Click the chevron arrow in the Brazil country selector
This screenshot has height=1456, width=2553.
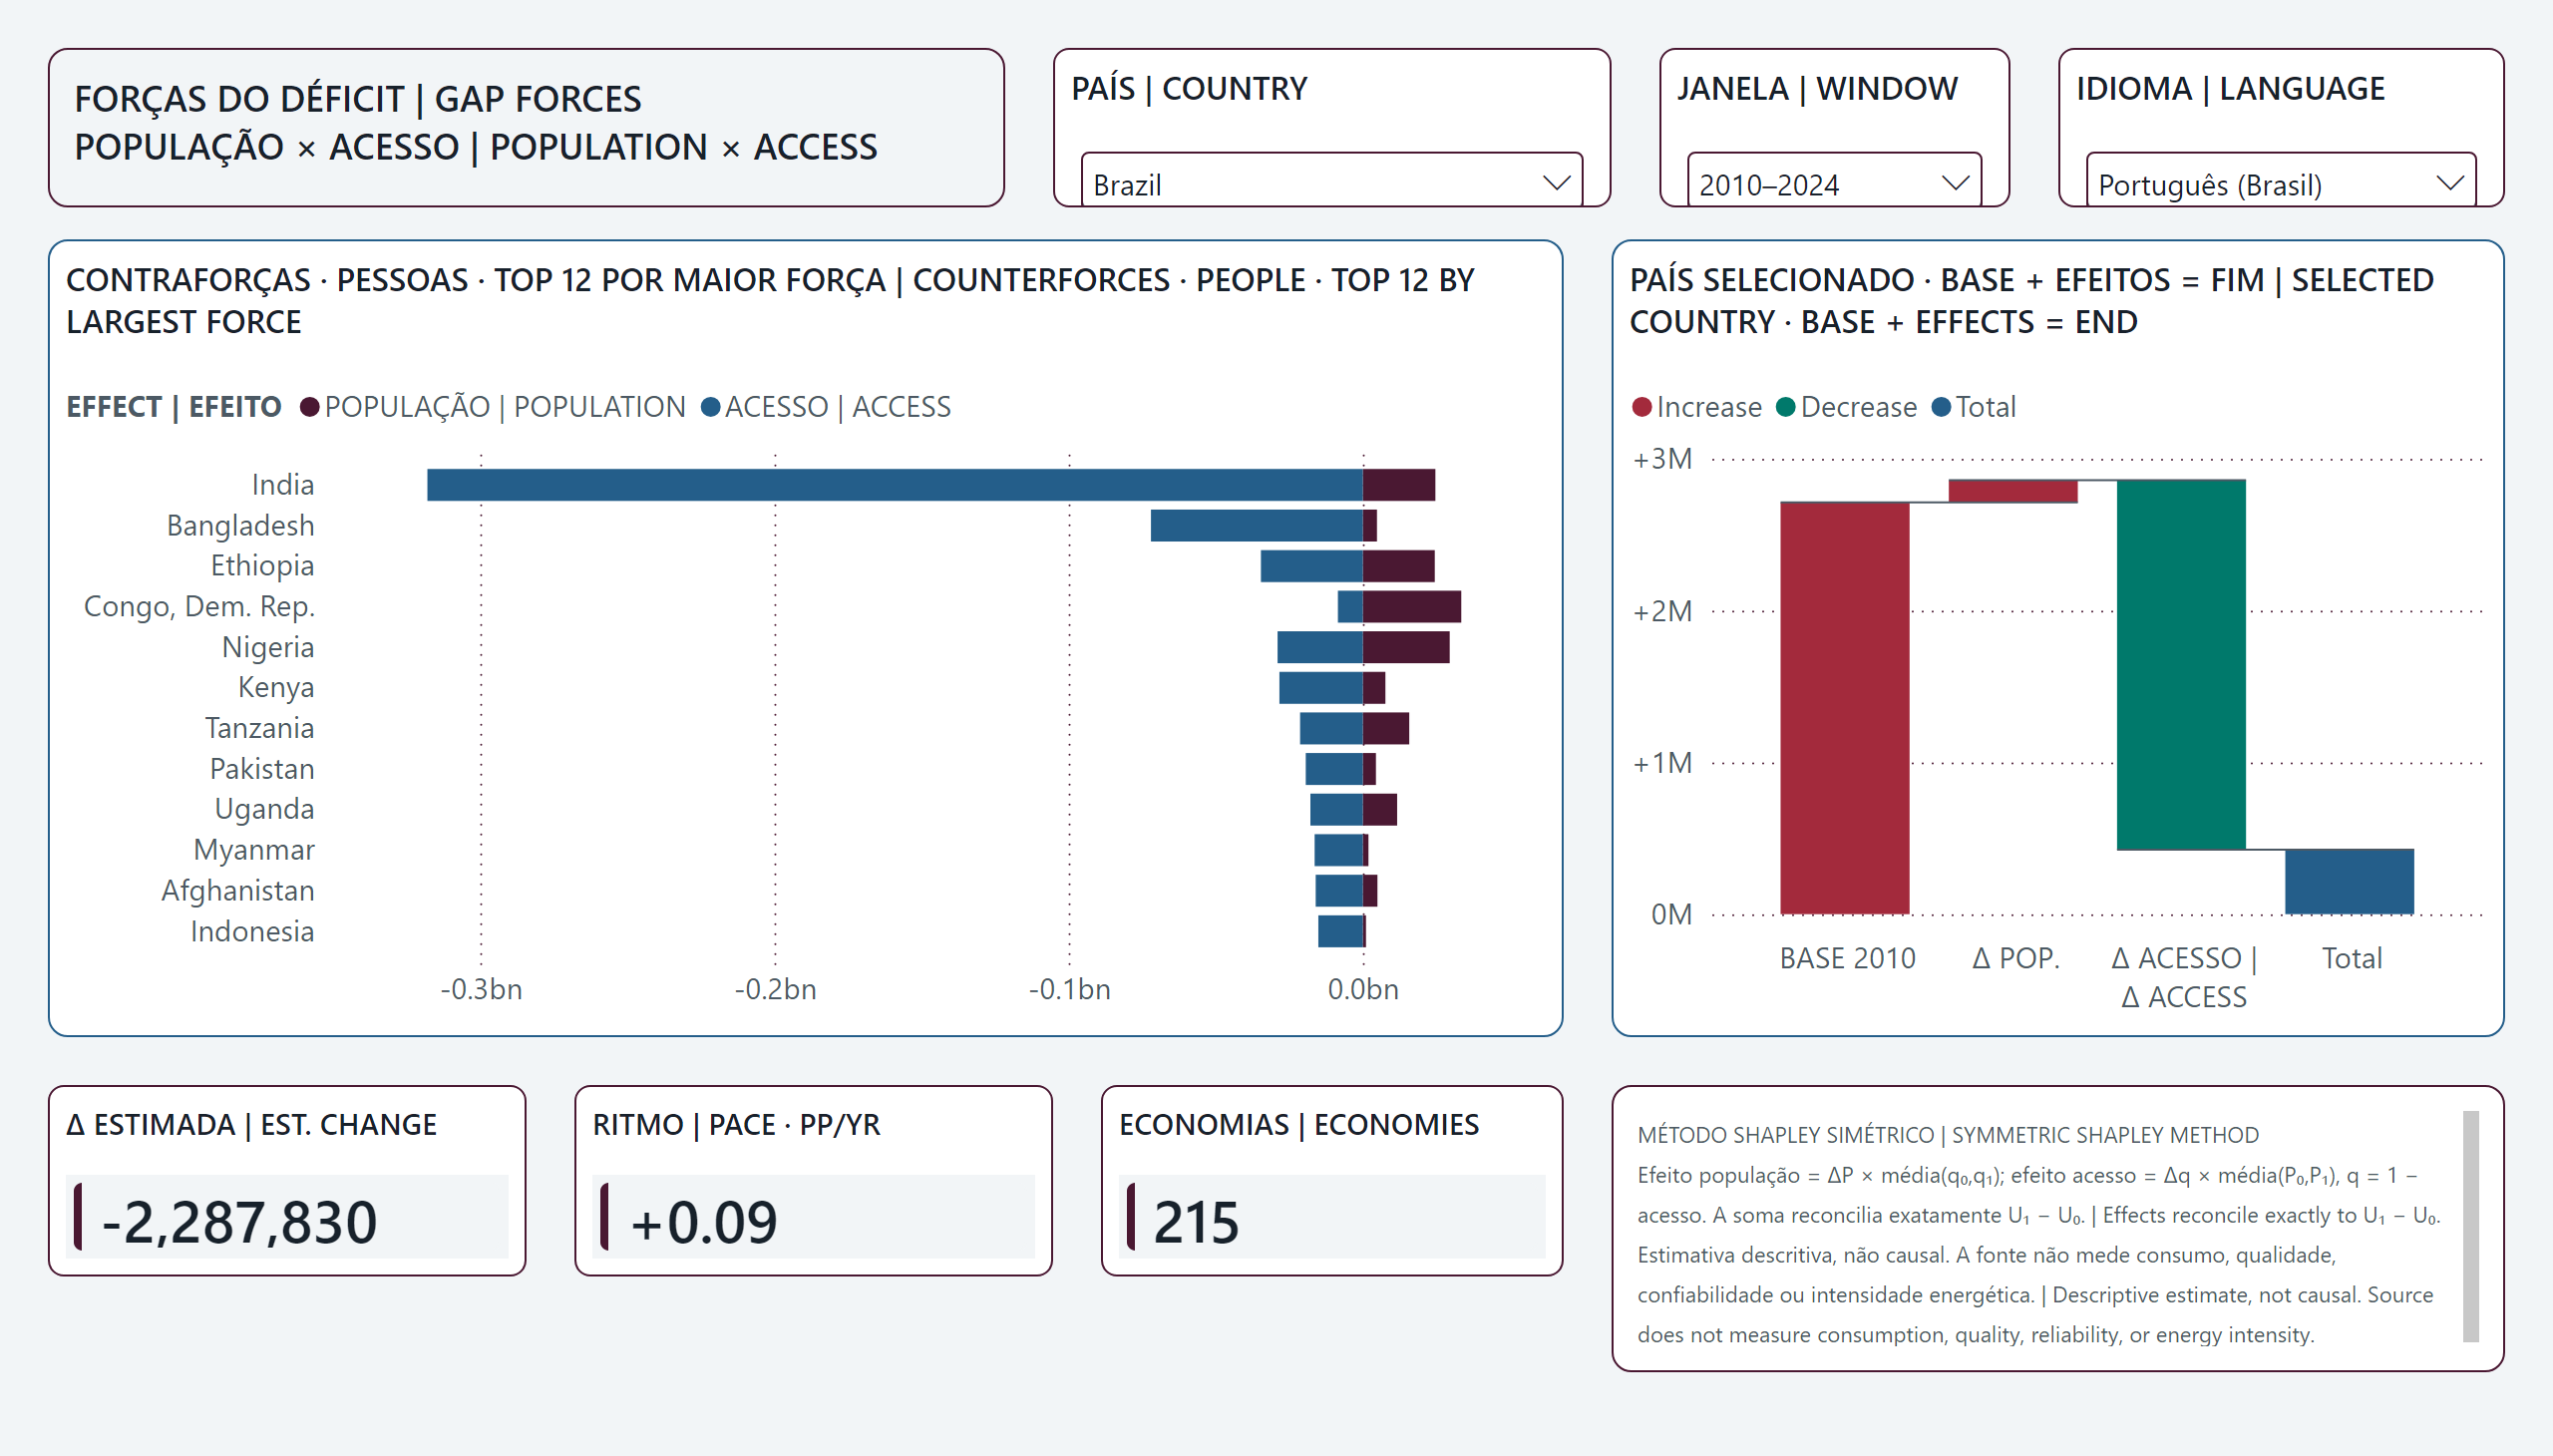click(1555, 183)
